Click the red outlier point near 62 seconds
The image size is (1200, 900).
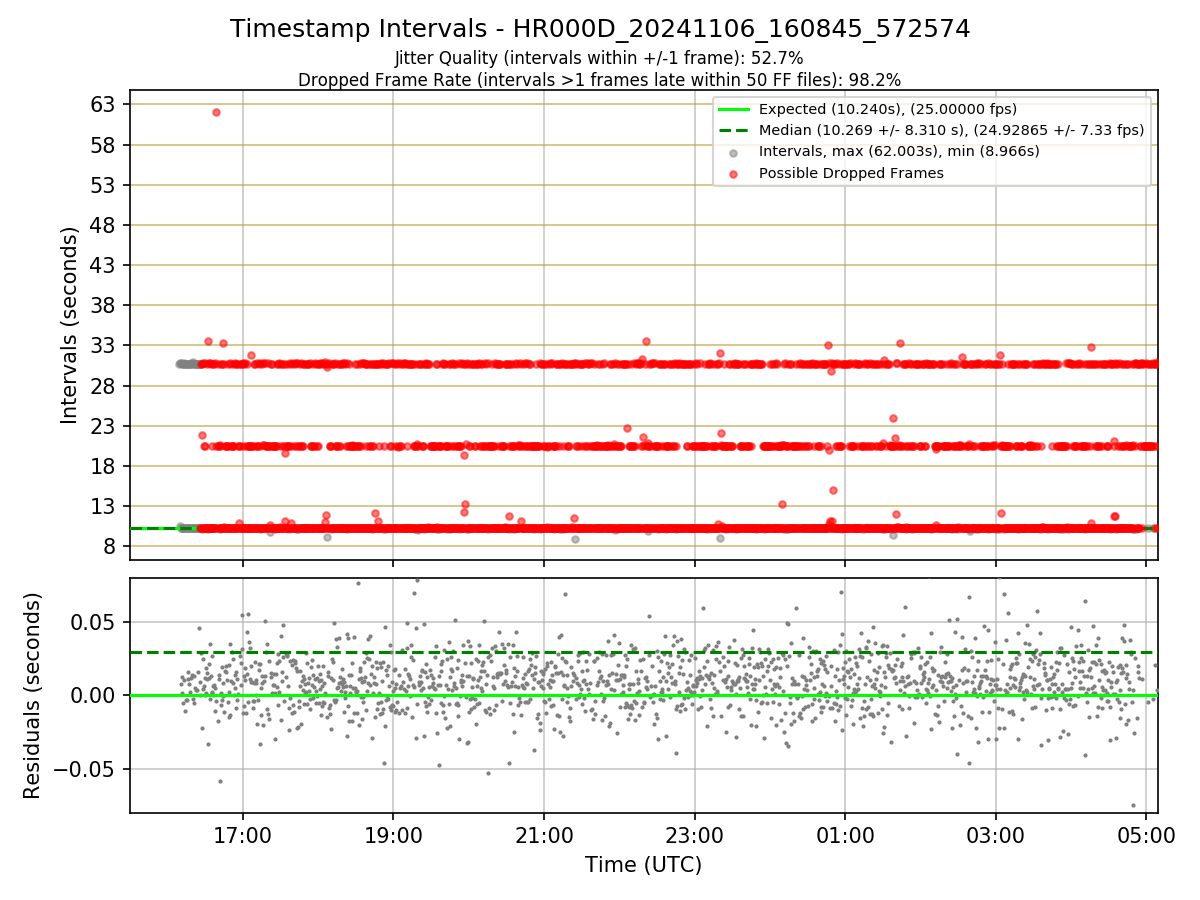click(216, 112)
